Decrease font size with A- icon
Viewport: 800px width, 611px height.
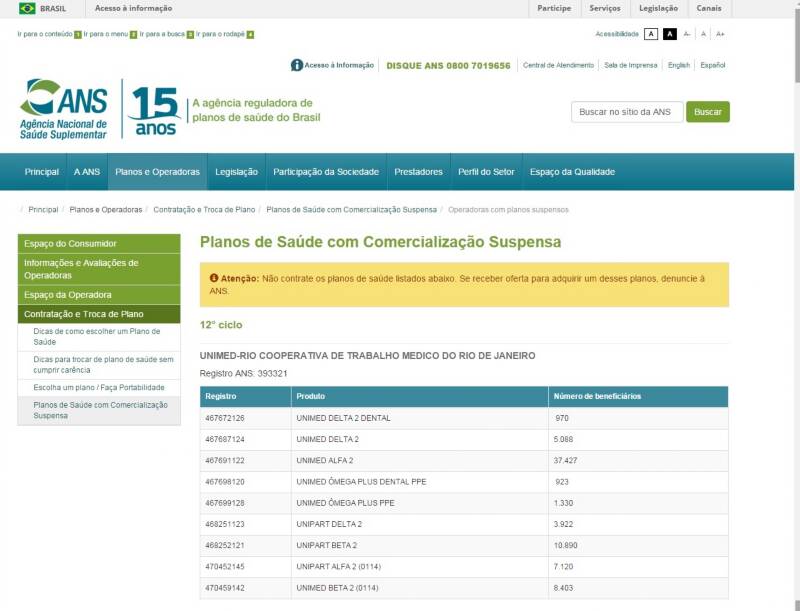(687, 34)
